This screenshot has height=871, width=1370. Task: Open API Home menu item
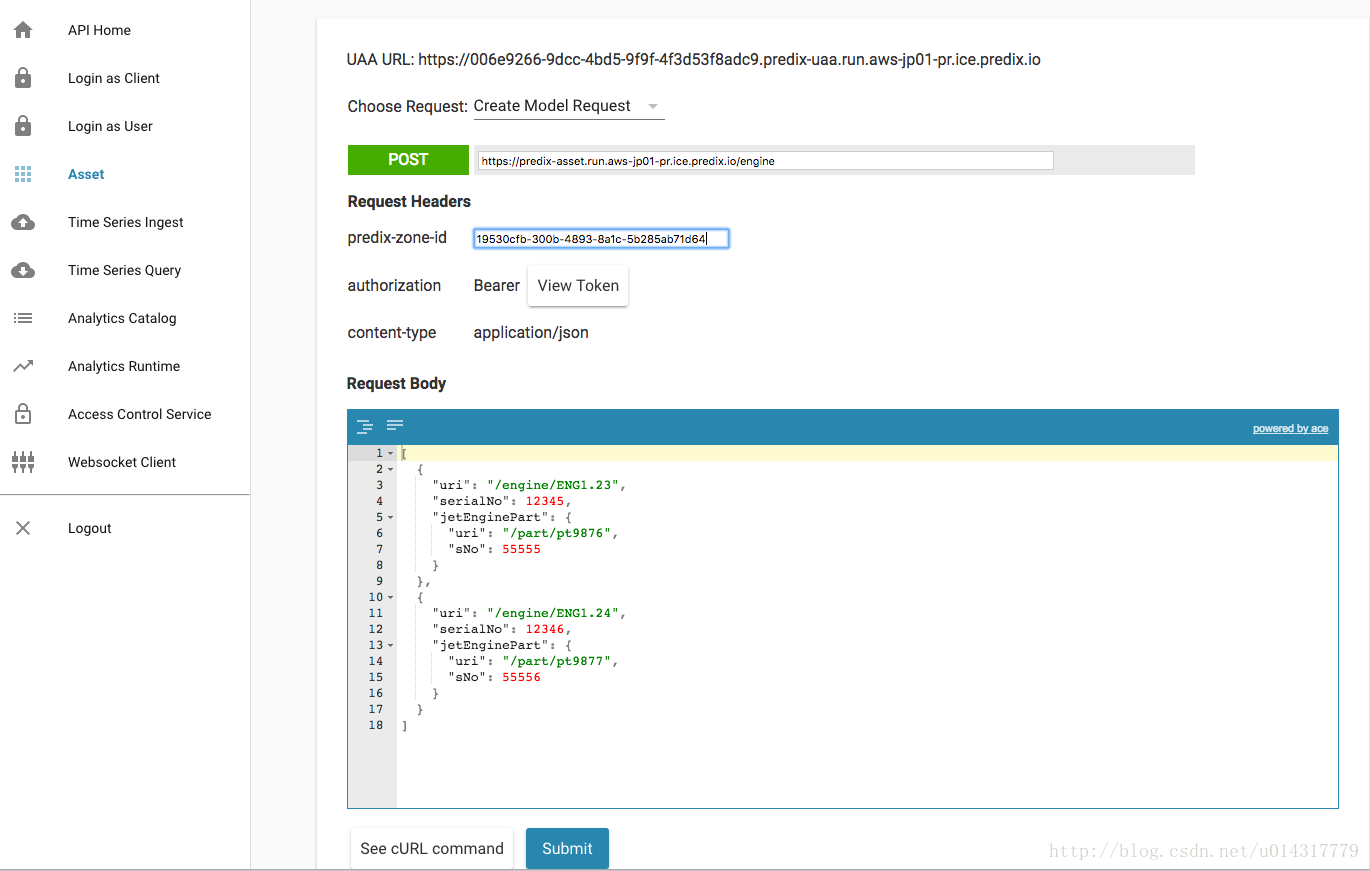coord(99,30)
